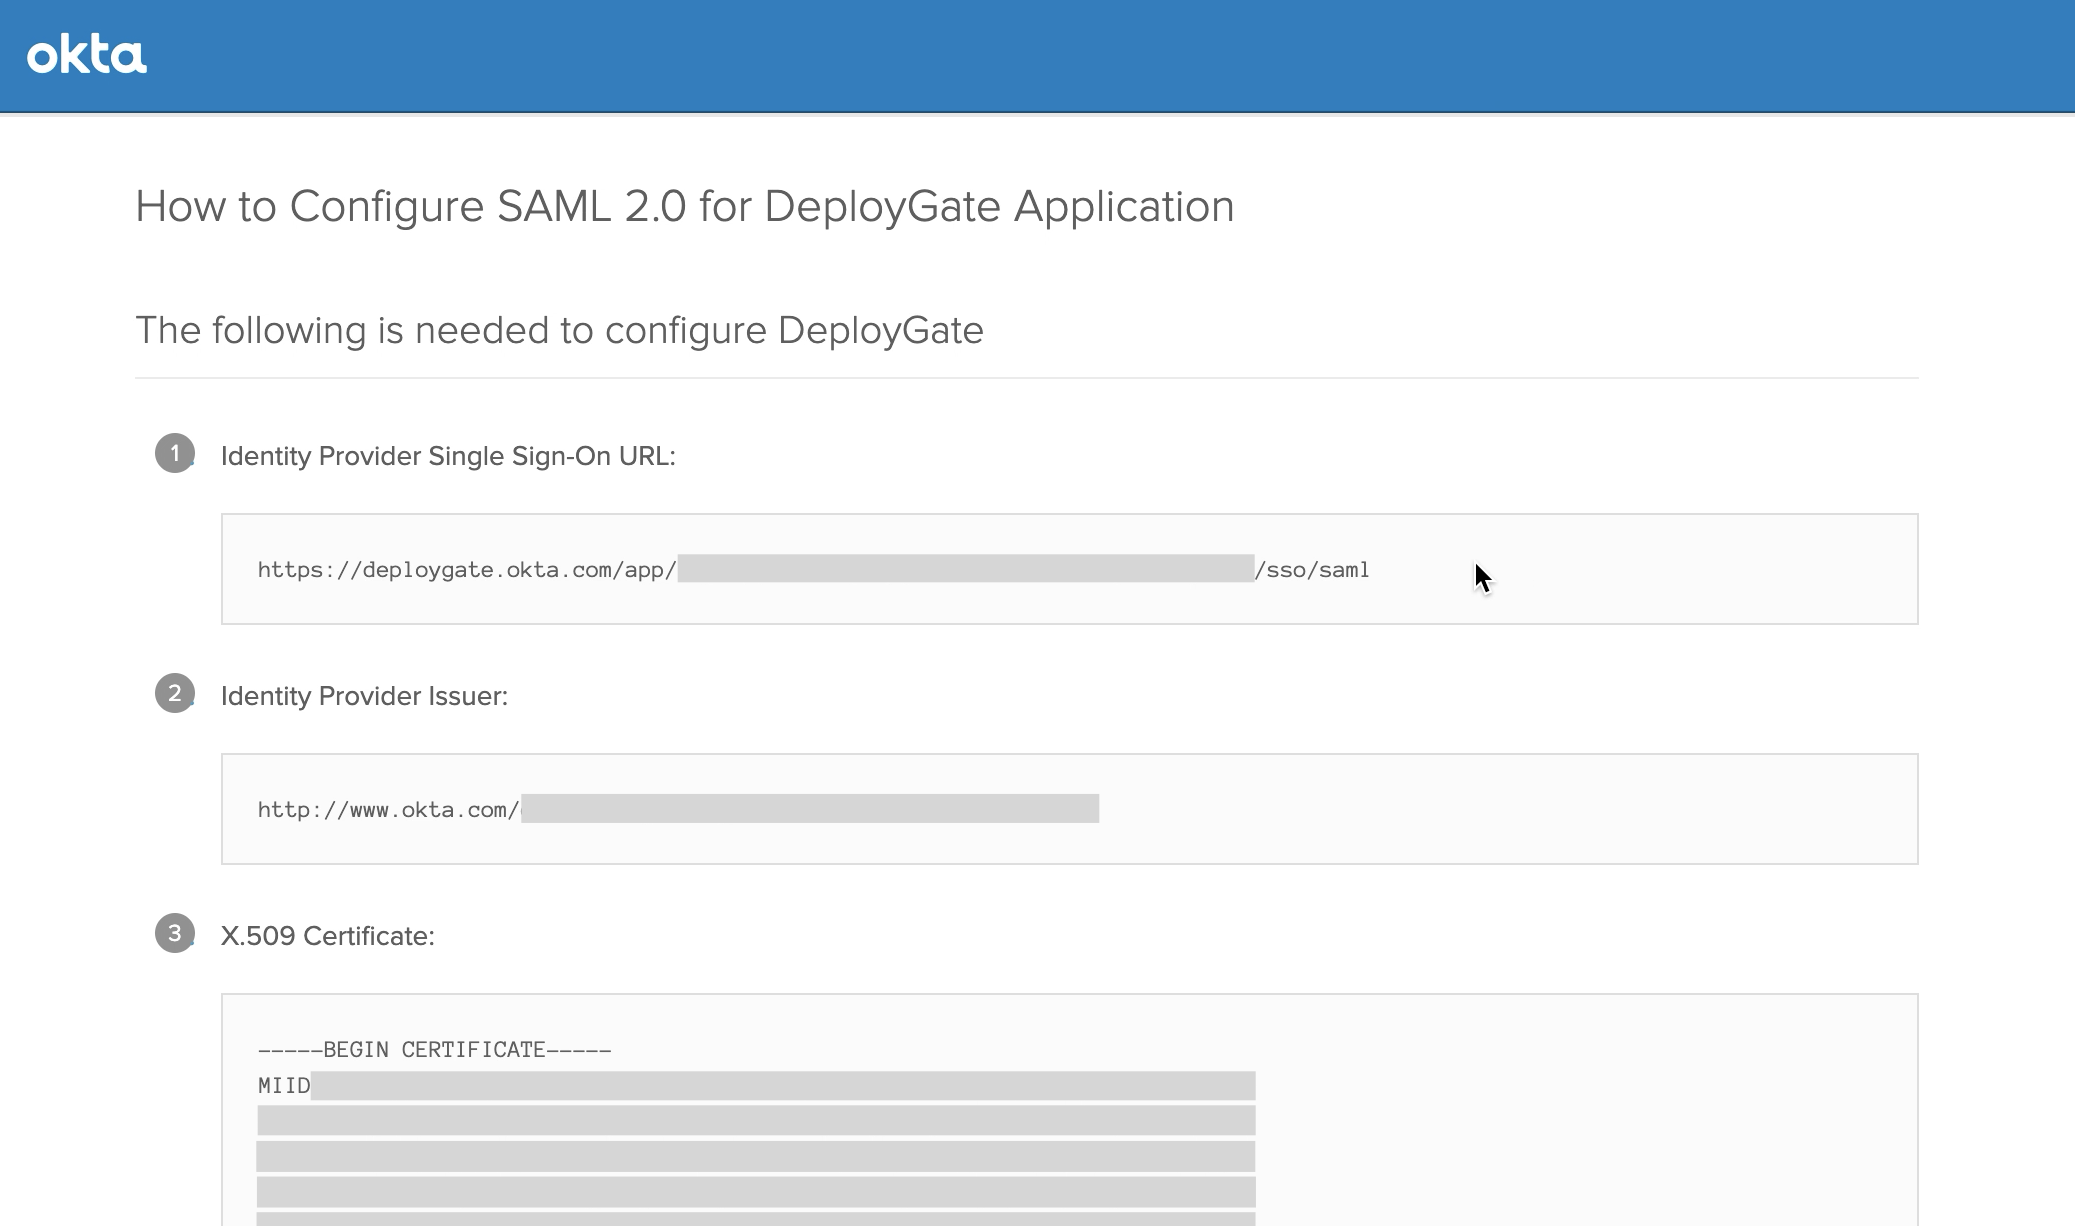This screenshot has width=2075, height=1226.
Task: Click the redacted app ID segment in SSO URL
Action: [965, 569]
